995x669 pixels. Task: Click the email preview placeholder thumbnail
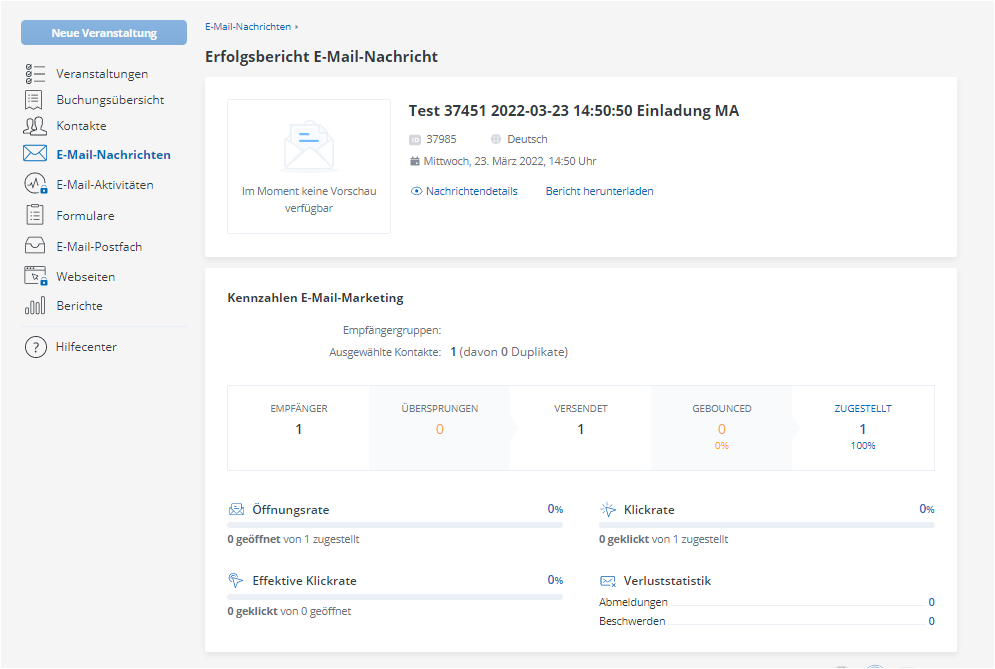click(309, 166)
